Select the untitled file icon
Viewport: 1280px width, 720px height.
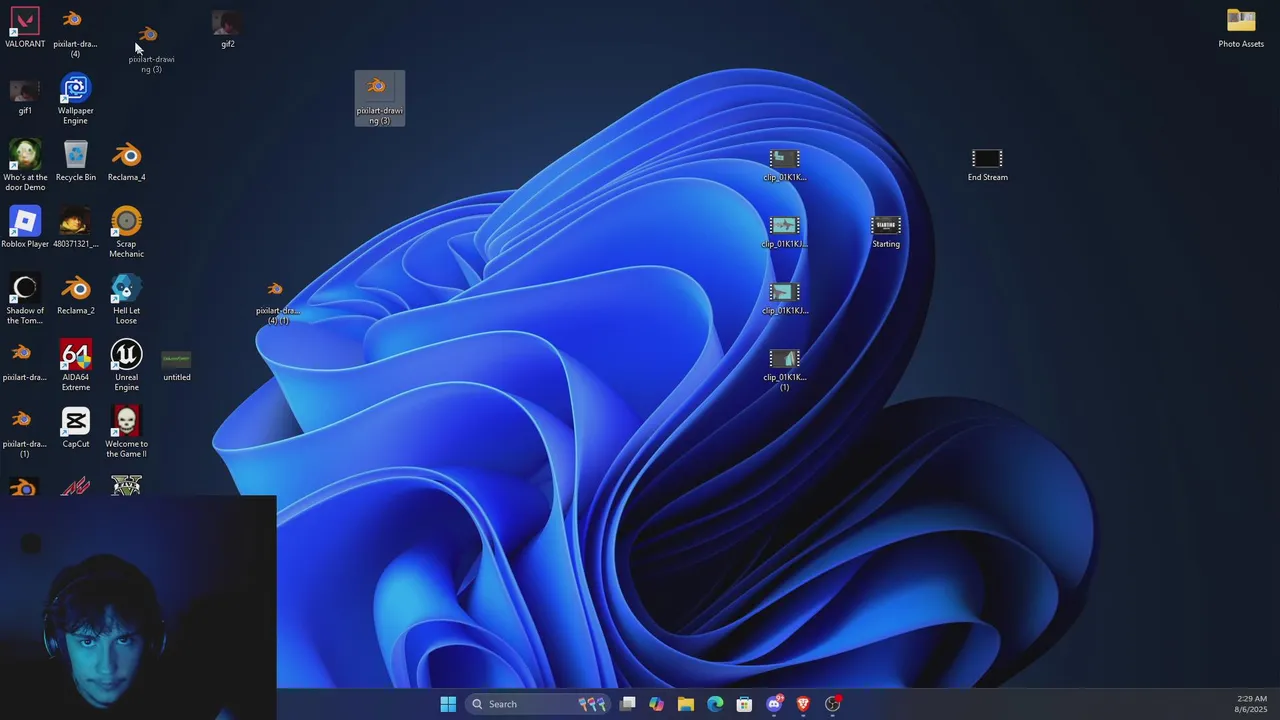tap(176, 364)
